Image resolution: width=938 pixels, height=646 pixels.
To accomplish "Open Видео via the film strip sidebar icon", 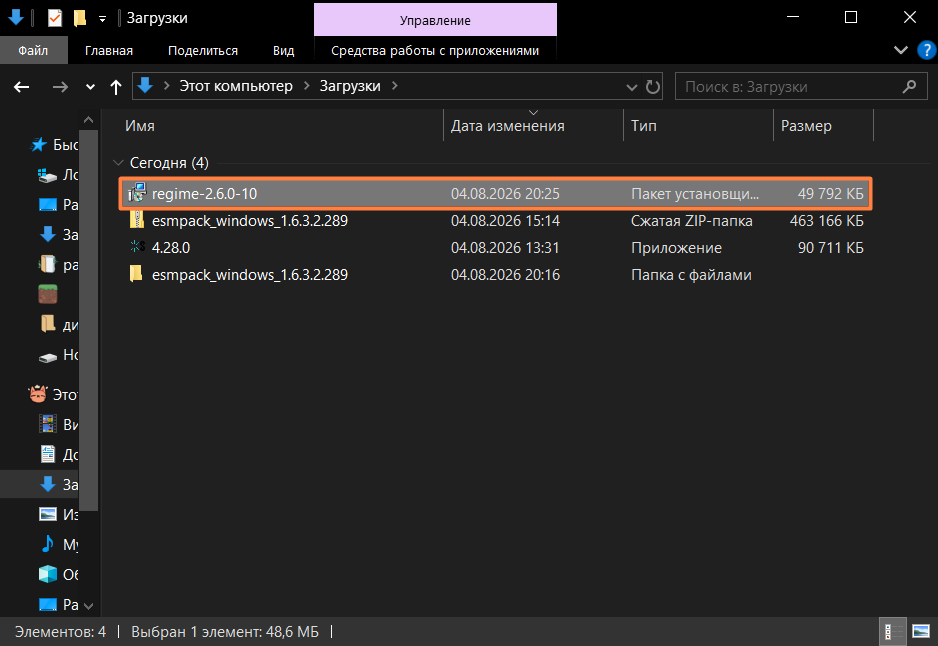I will click(48, 424).
